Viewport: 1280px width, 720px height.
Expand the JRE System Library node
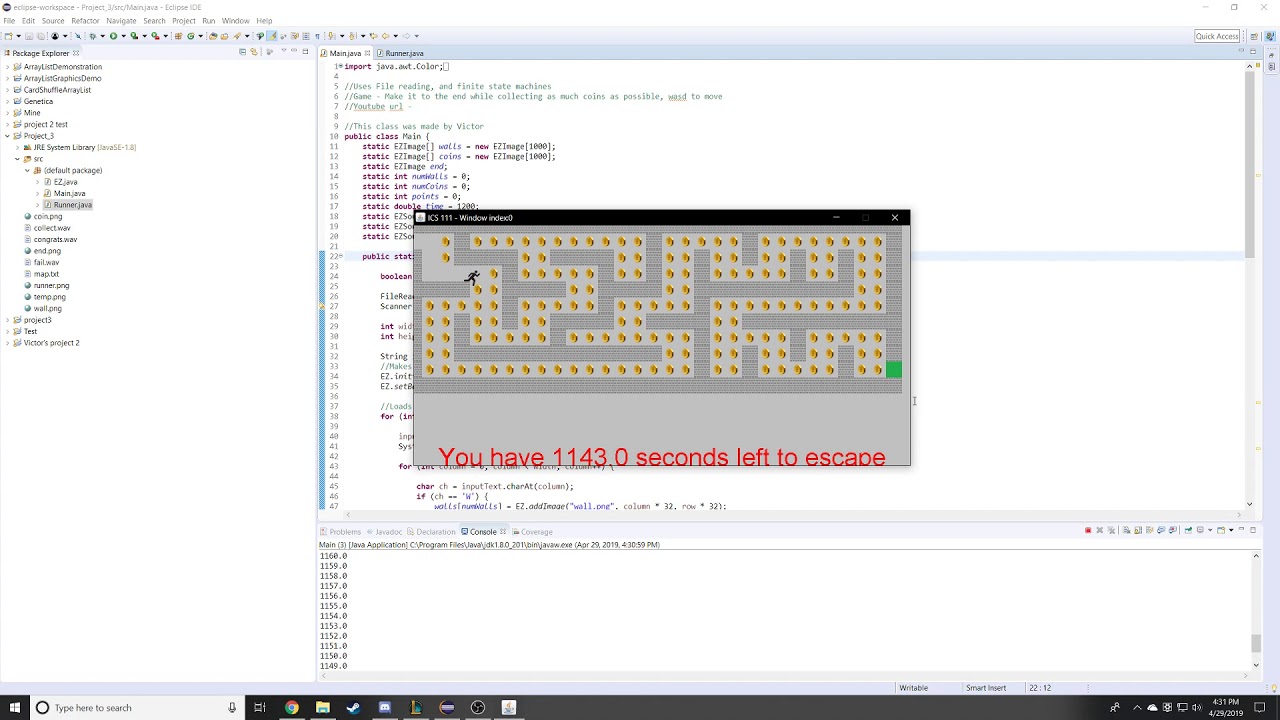(x=17, y=147)
